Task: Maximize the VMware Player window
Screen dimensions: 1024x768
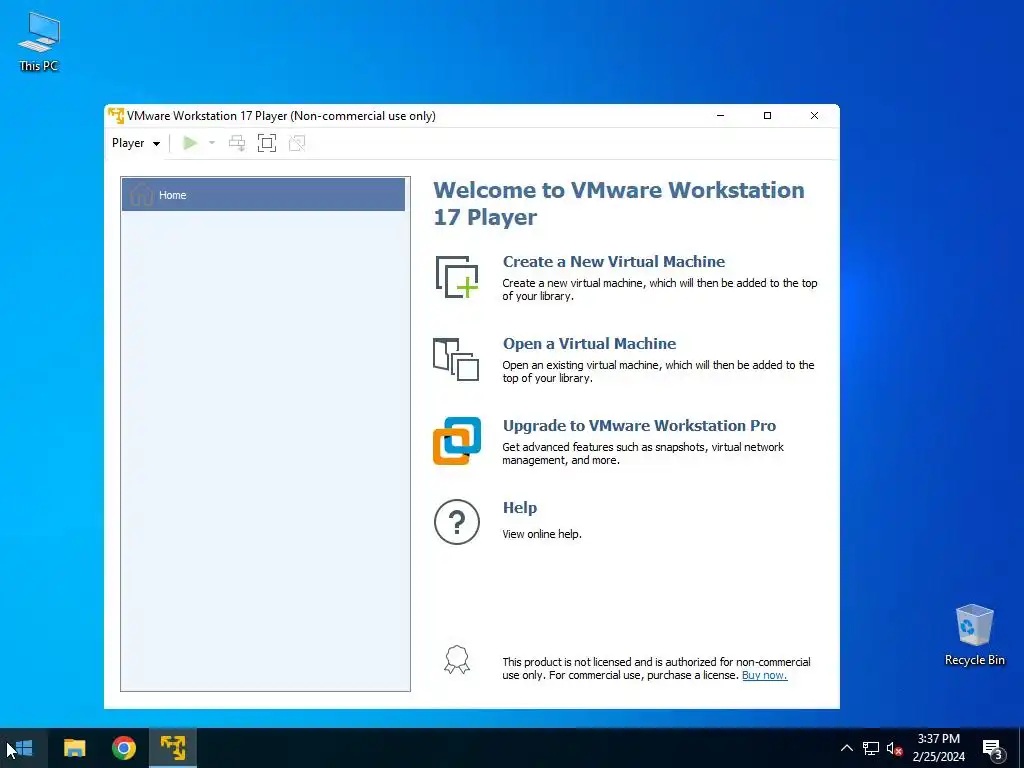Action: point(767,116)
